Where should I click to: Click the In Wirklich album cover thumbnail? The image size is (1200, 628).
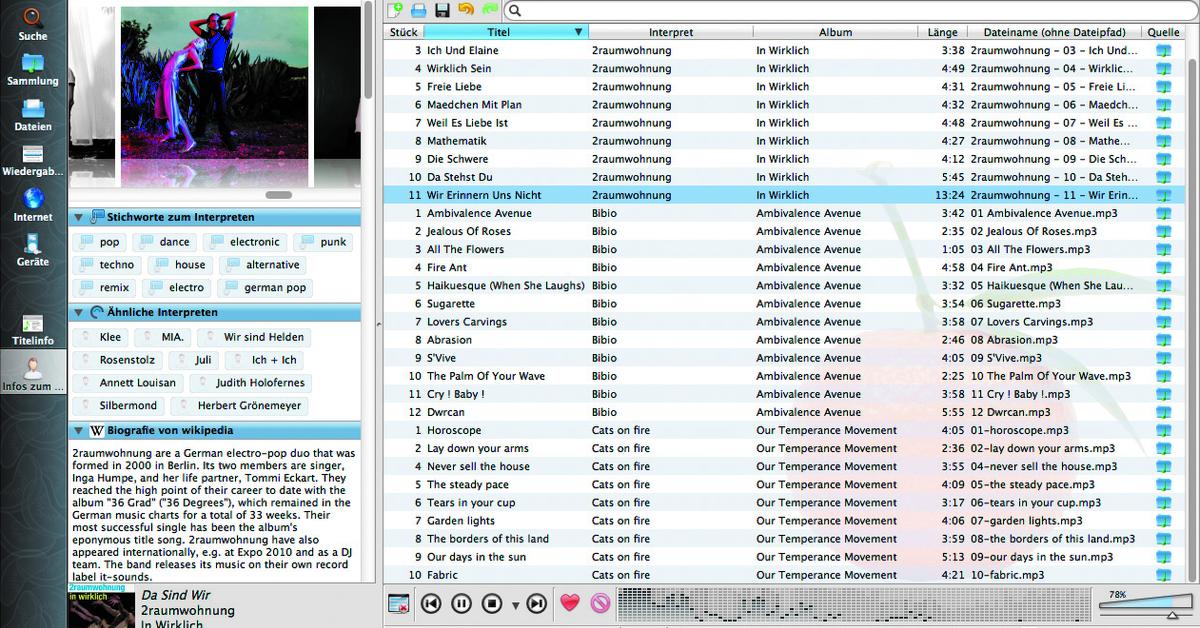click(101, 606)
